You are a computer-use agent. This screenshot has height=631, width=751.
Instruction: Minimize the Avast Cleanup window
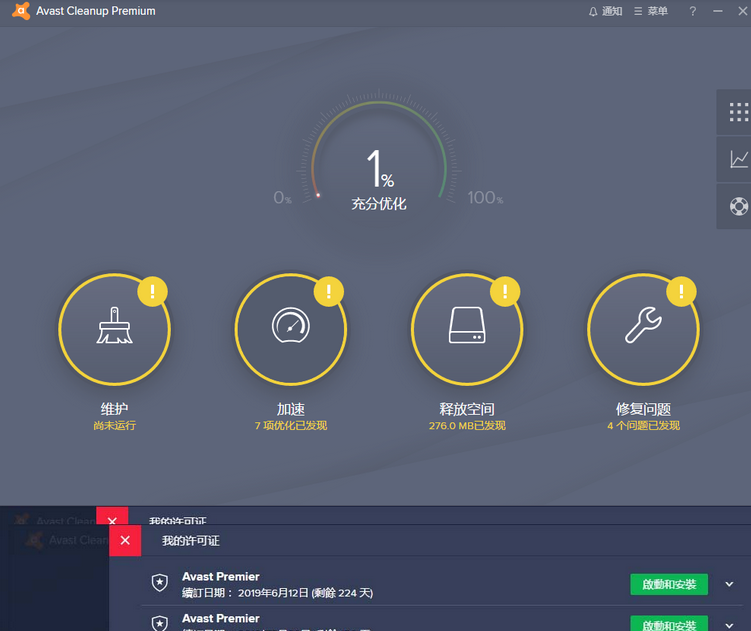pos(717,11)
